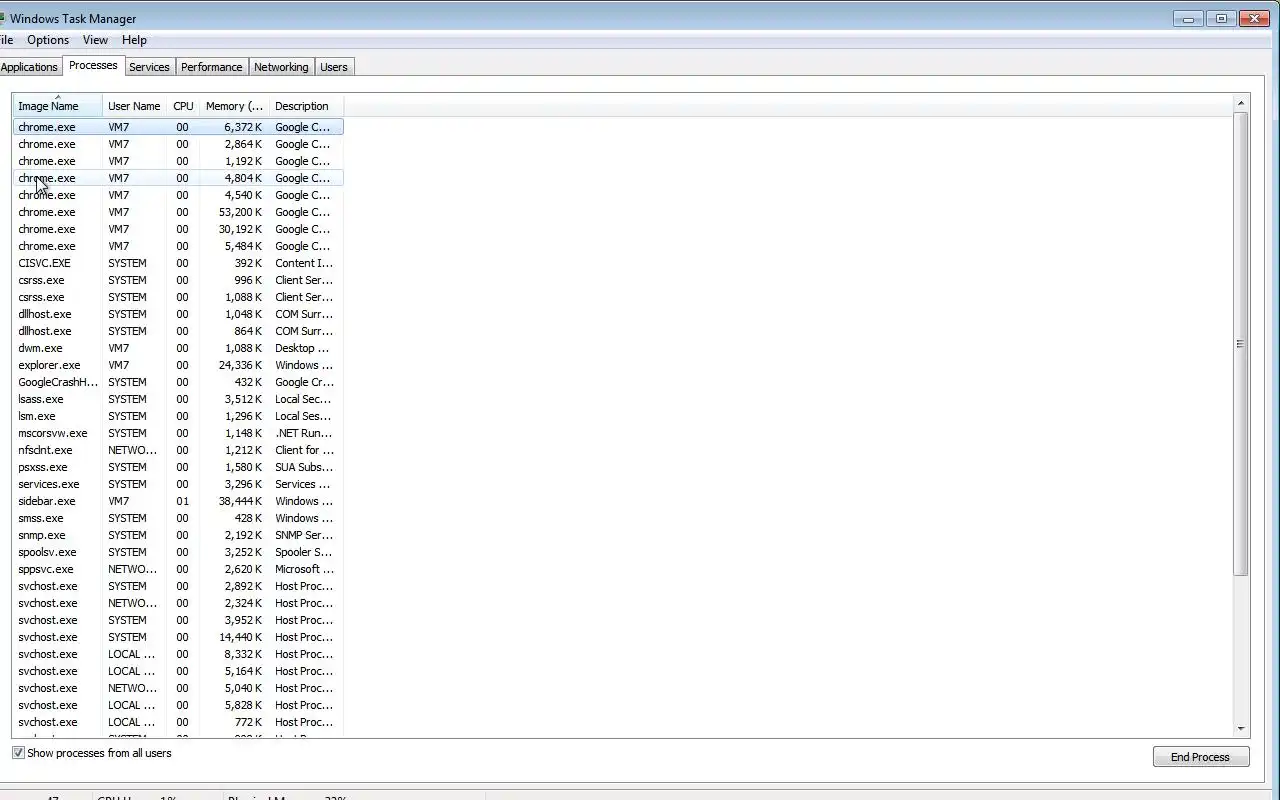Select the sidebar.exe process
The width and height of the screenshot is (1280, 800).
pyautogui.click(x=178, y=501)
